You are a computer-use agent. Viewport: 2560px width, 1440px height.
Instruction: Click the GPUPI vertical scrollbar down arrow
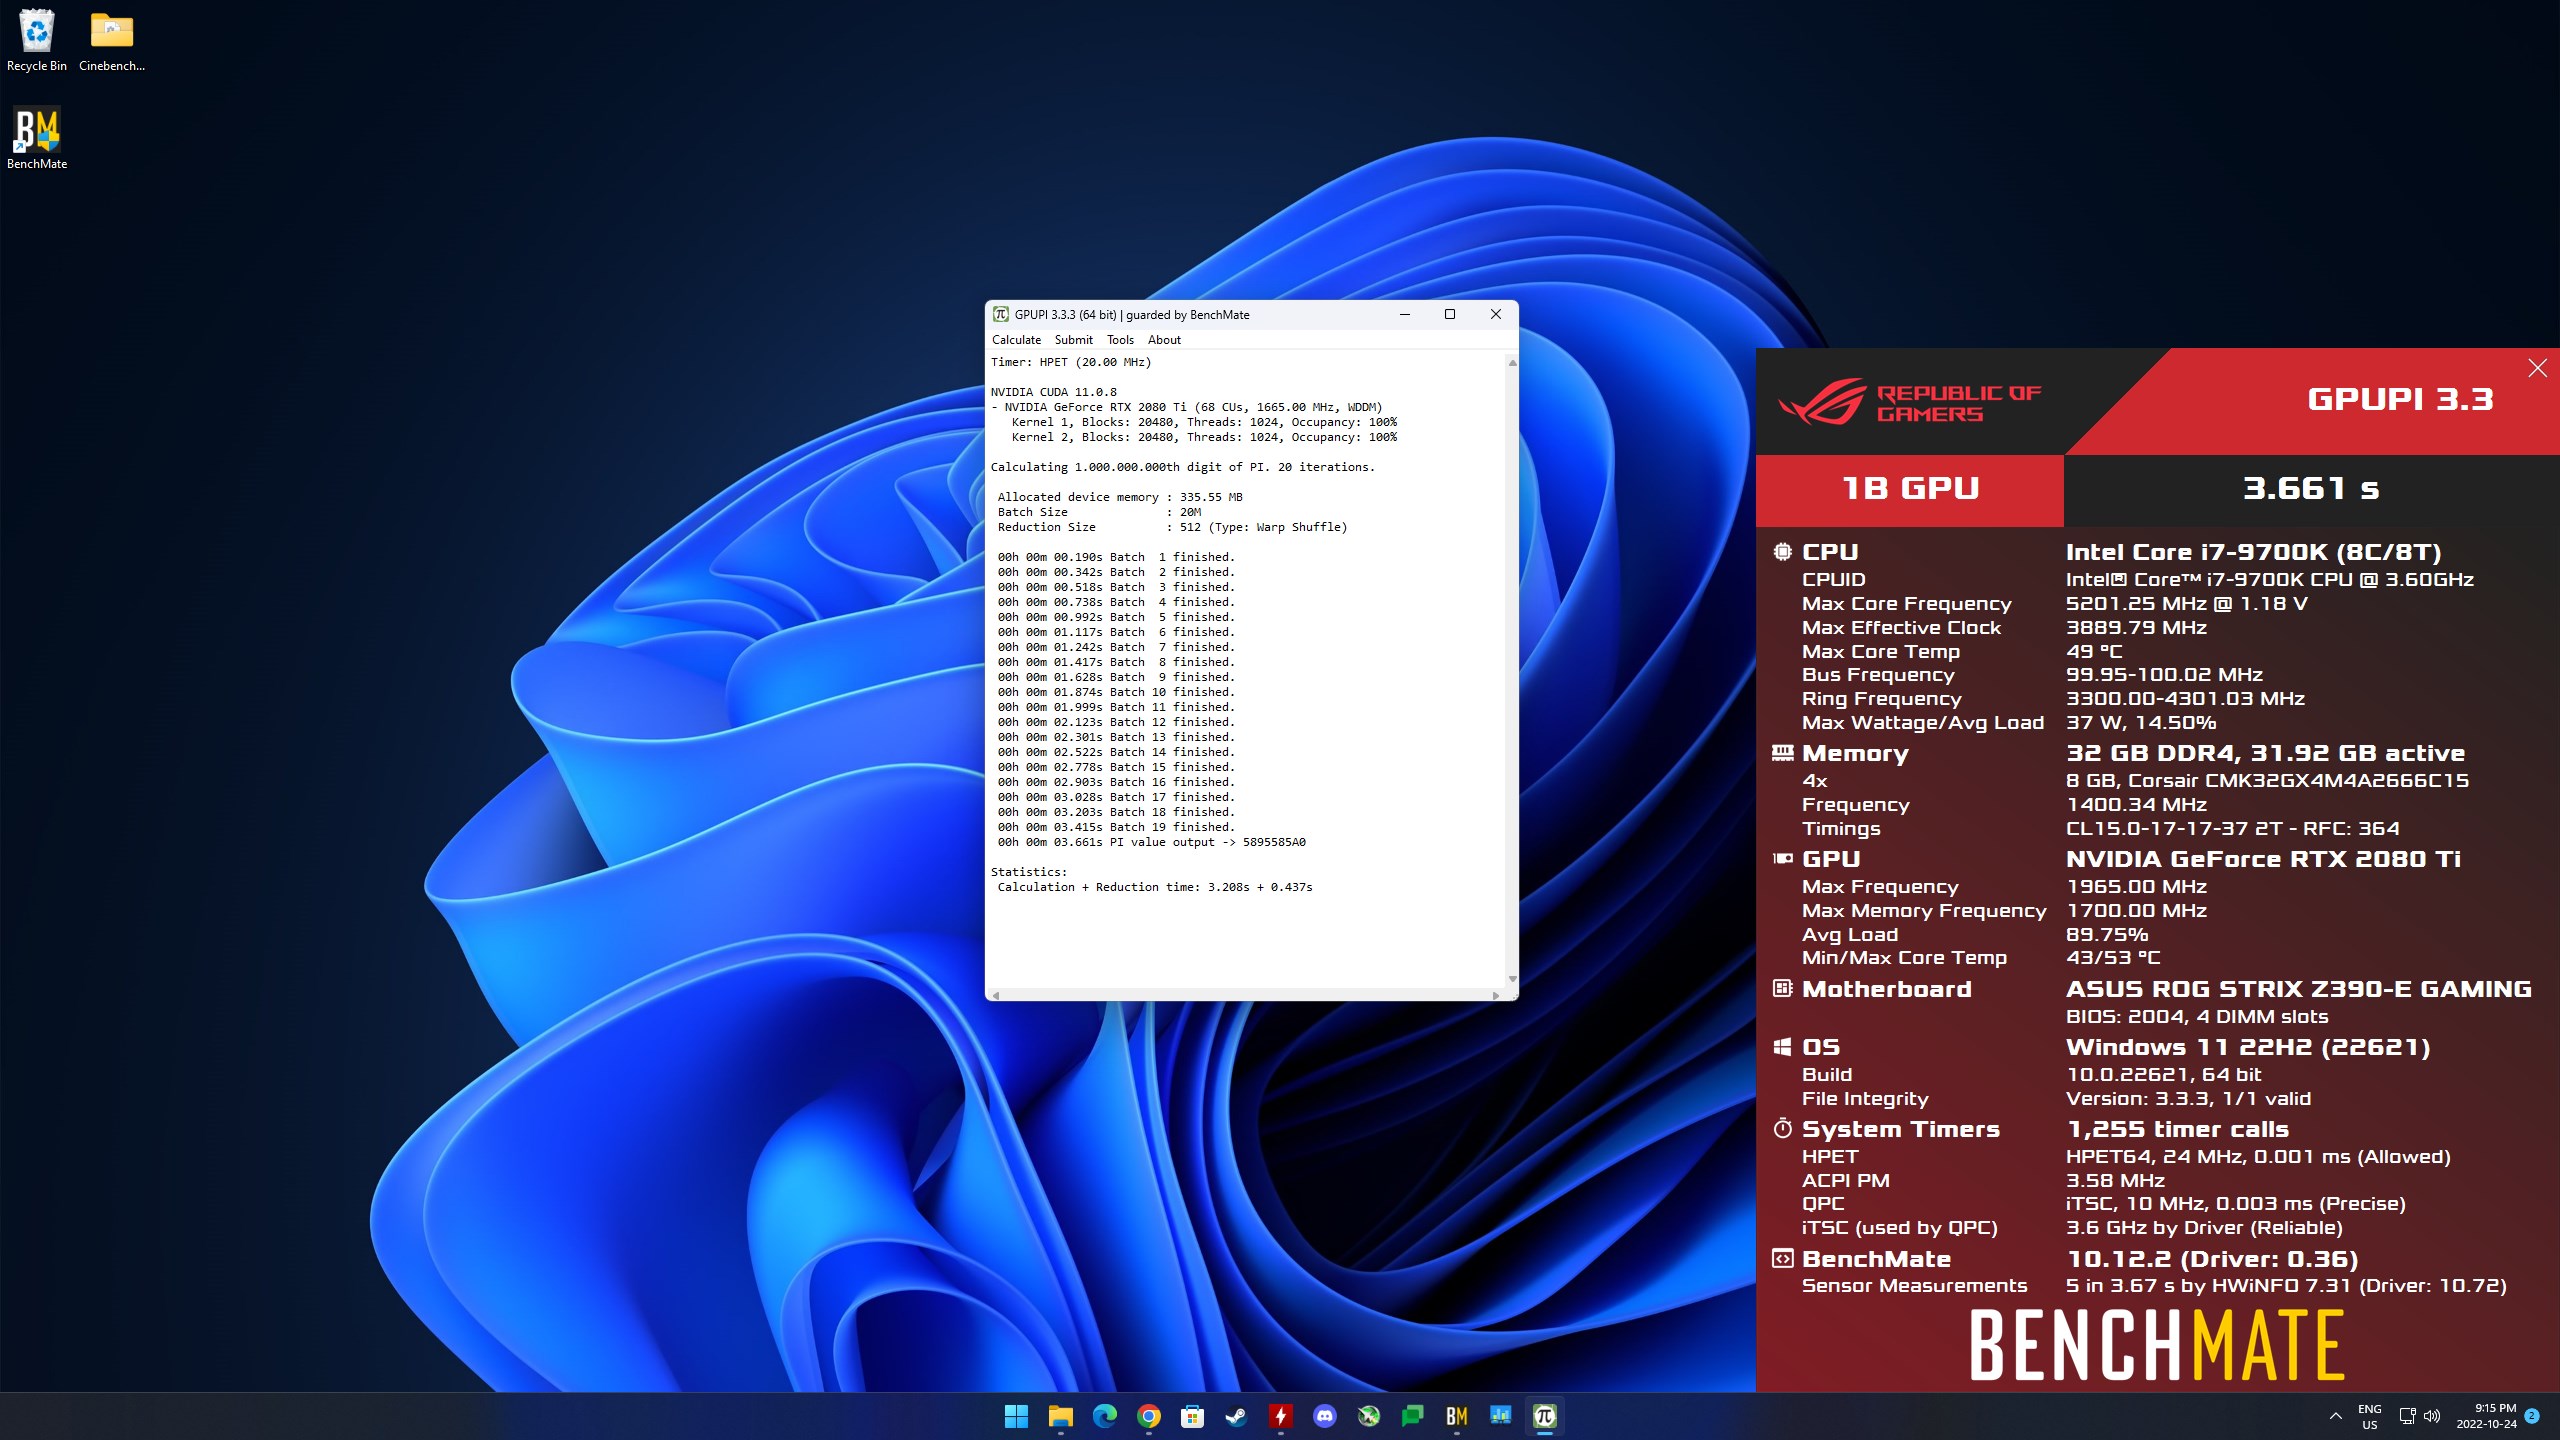click(1512, 979)
